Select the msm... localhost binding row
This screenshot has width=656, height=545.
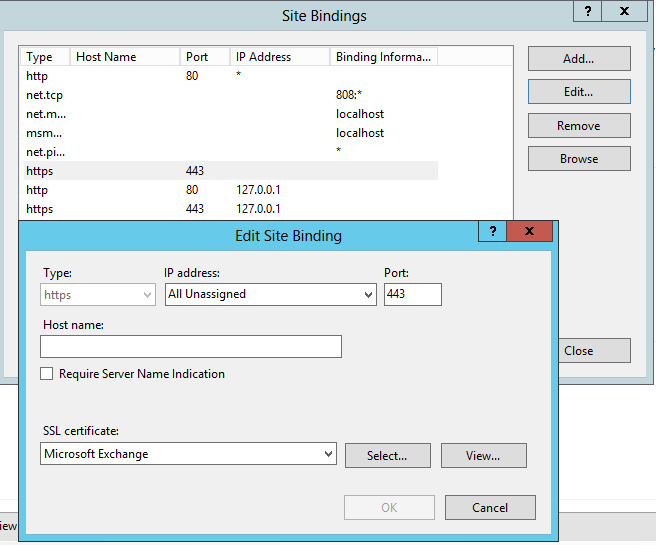click(x=231, y=133)
